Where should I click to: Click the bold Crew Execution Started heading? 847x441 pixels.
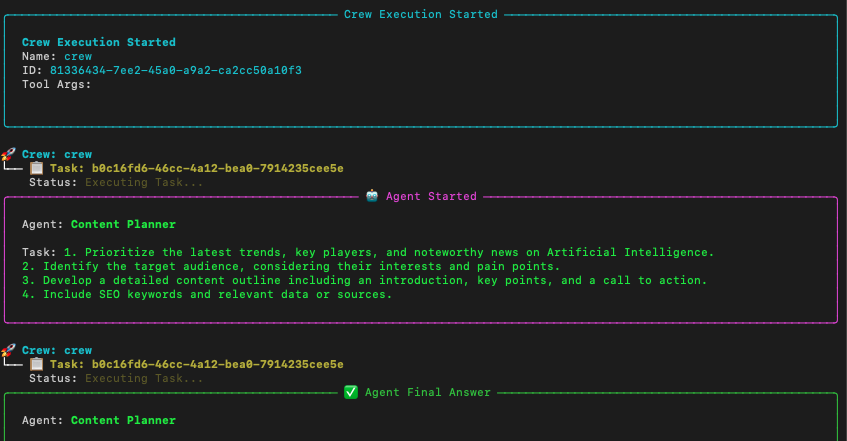click(98, 42)
